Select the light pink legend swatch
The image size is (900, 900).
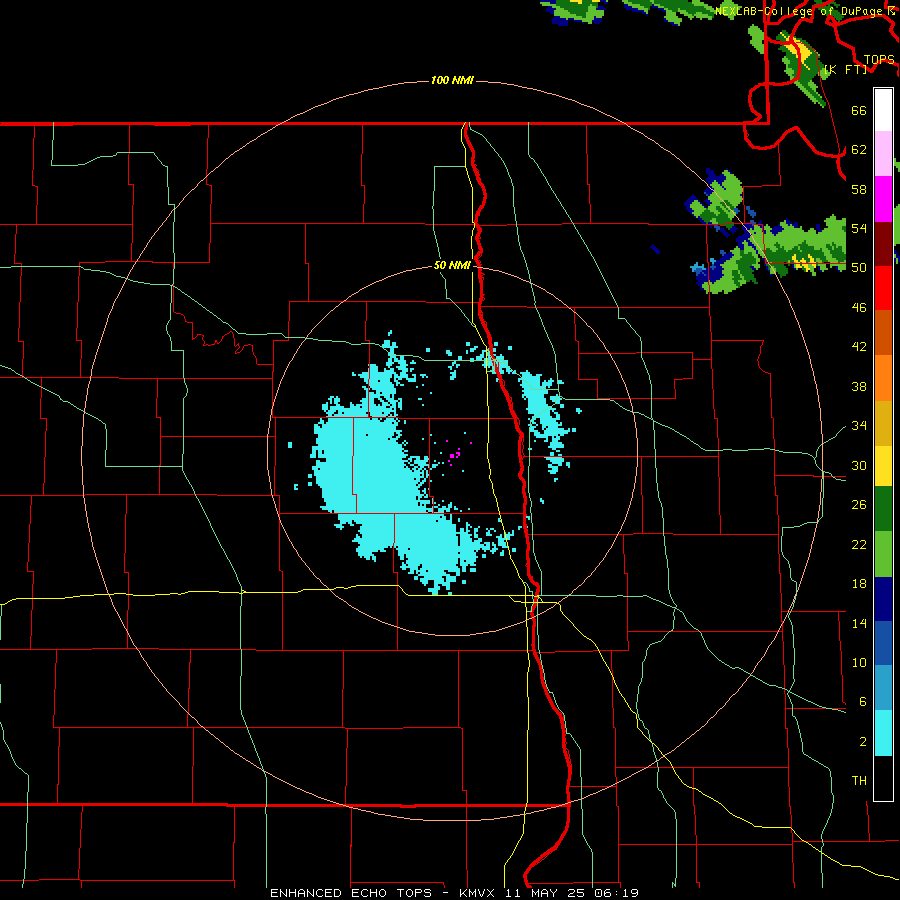[883, 153]
